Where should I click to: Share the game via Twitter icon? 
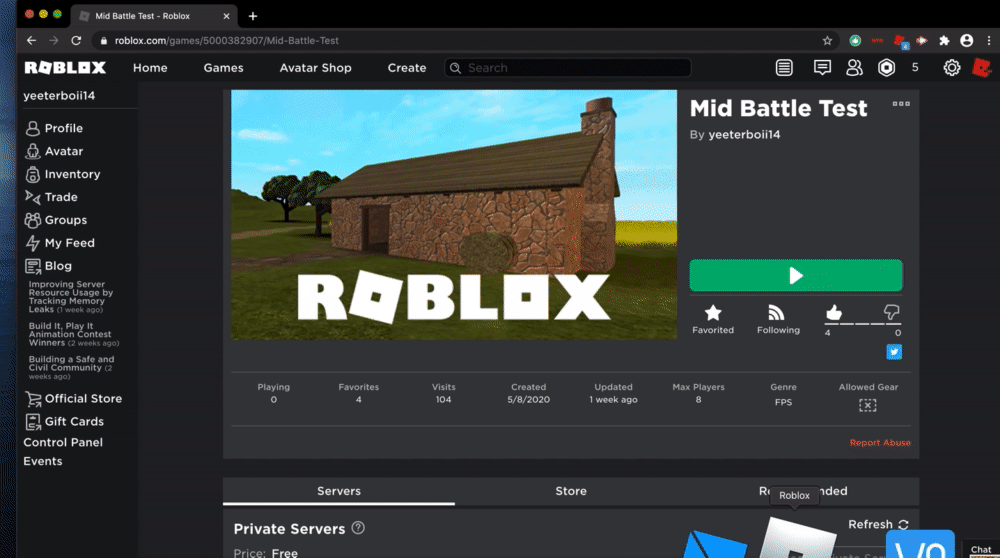(x=894, y=351)
